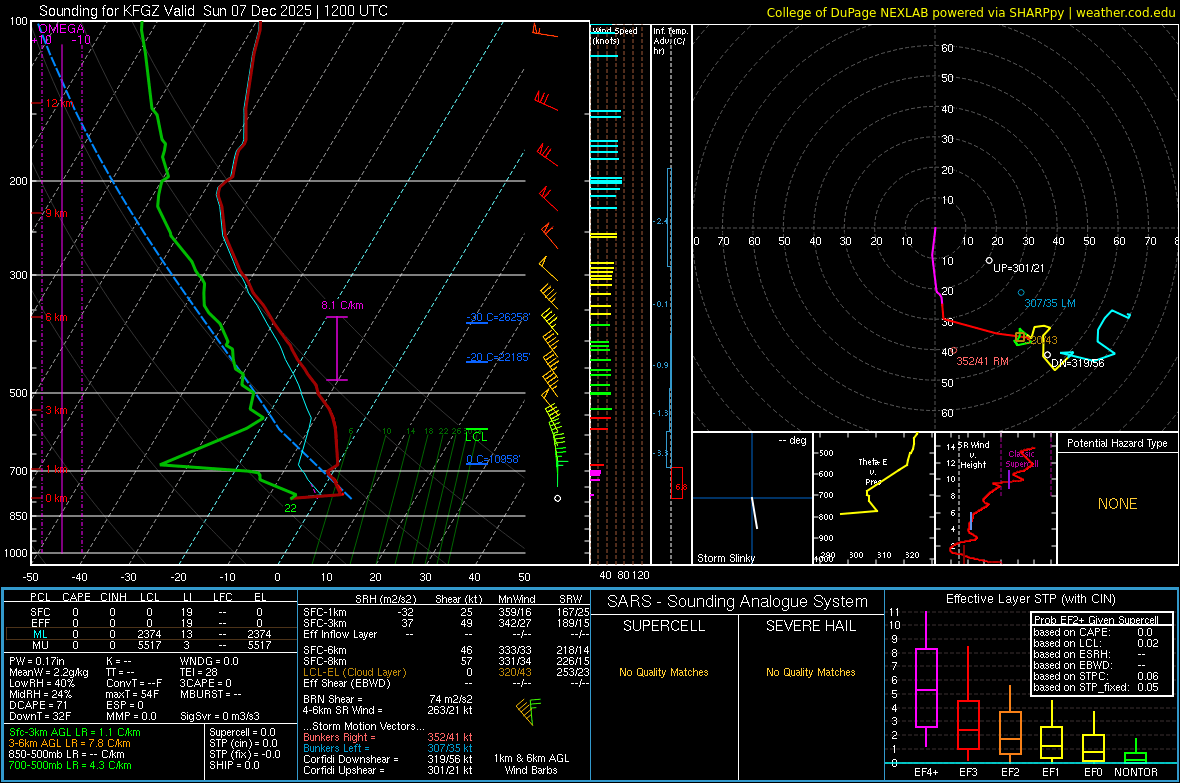The width and height of the screenshot is (1180, 783).
Task: Click the 'SHIP = 0.0' value
Action: (234, 765)
